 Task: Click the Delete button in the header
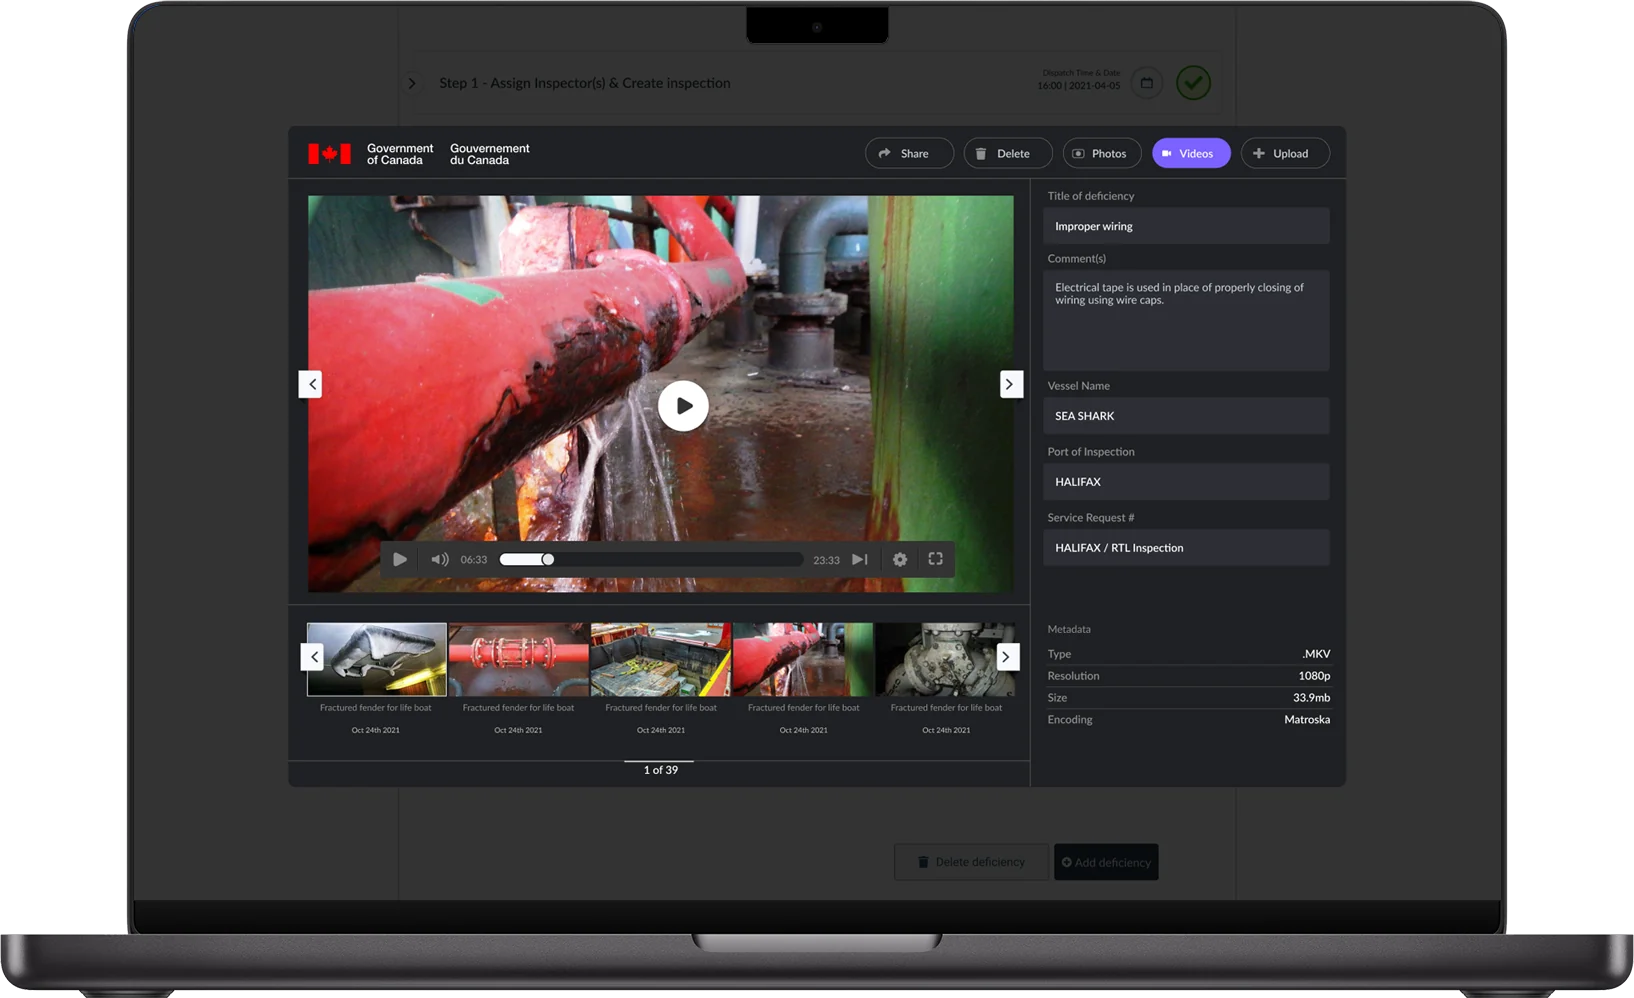(x=1008, y=153)
